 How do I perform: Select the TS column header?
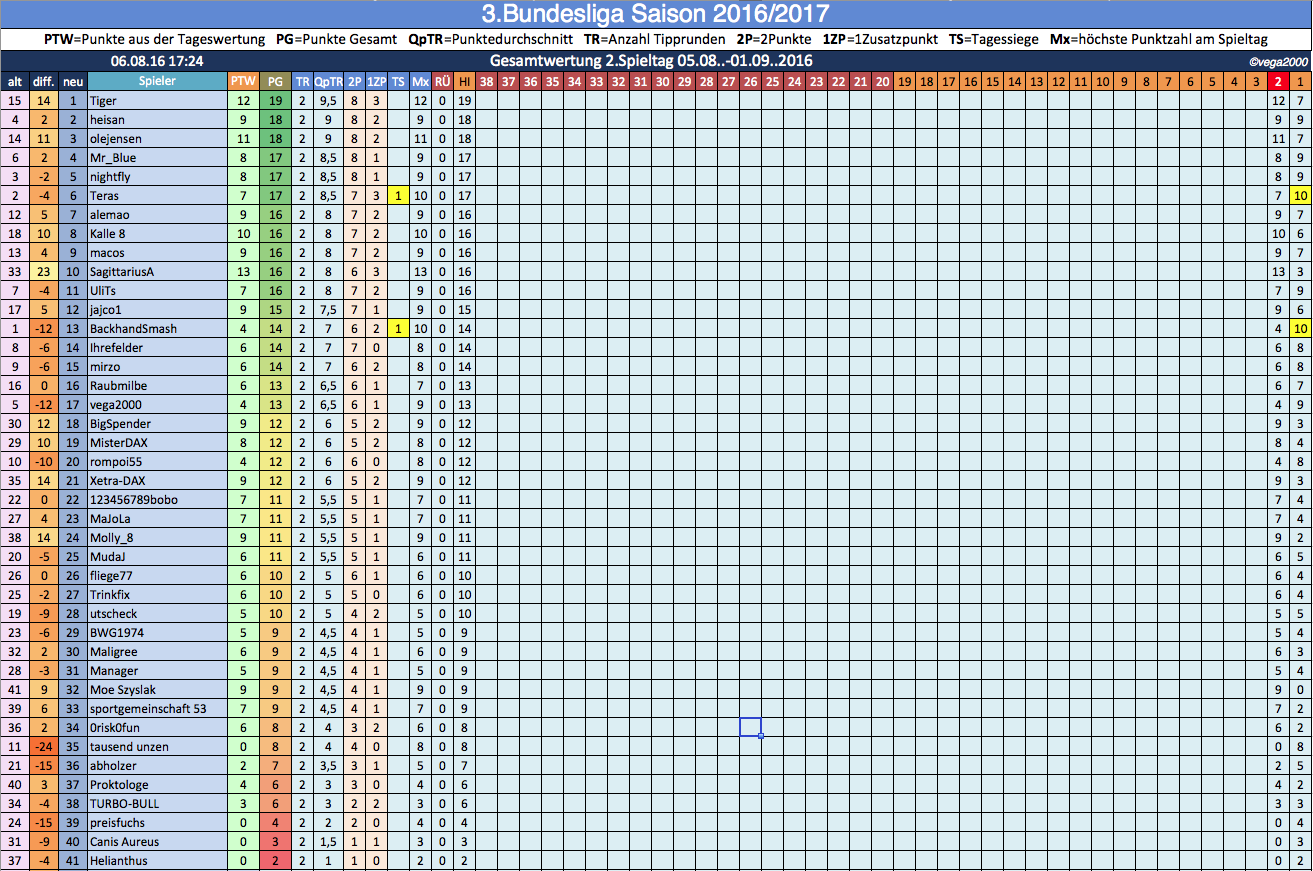tap(399, 81)
